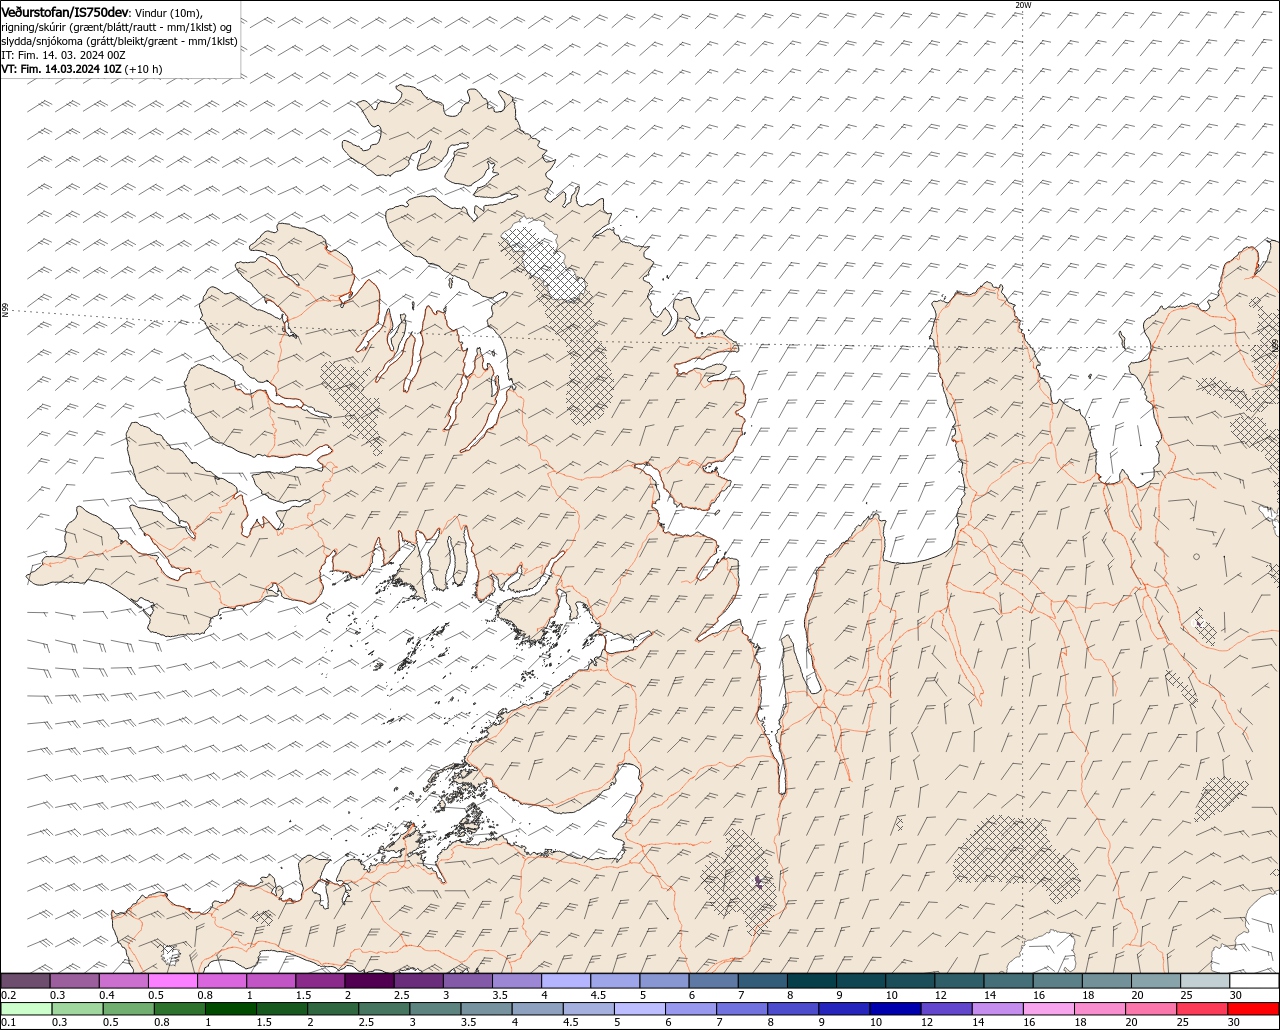Click the deep navy blue swatch labeled 10
Image resolution: width=1280 pixels, height=1030 pixels.
[895, 1009]
